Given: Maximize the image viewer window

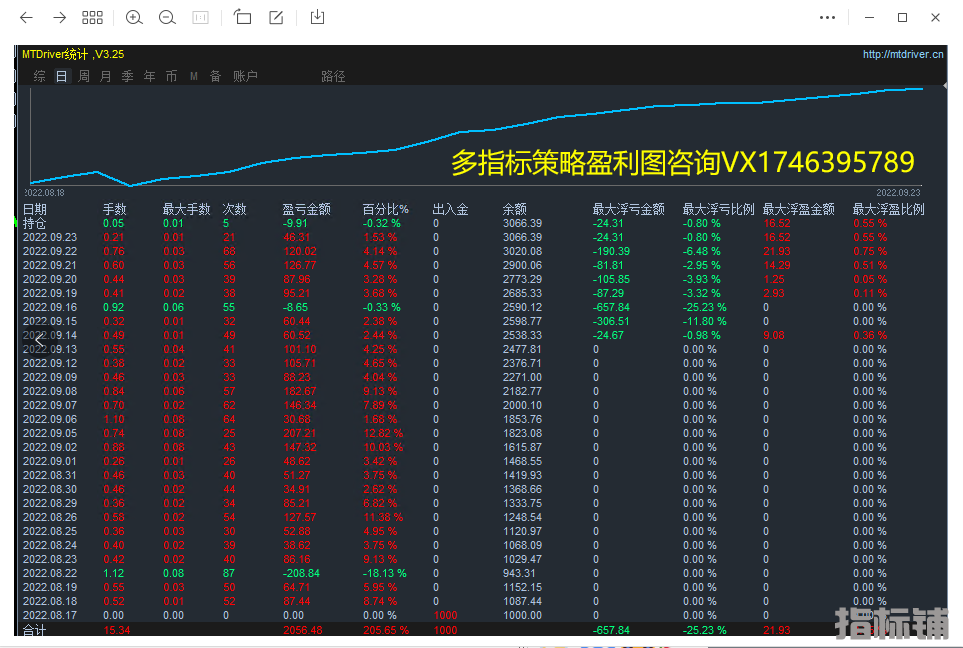Looking at the screenshot, I should [902, 17].
